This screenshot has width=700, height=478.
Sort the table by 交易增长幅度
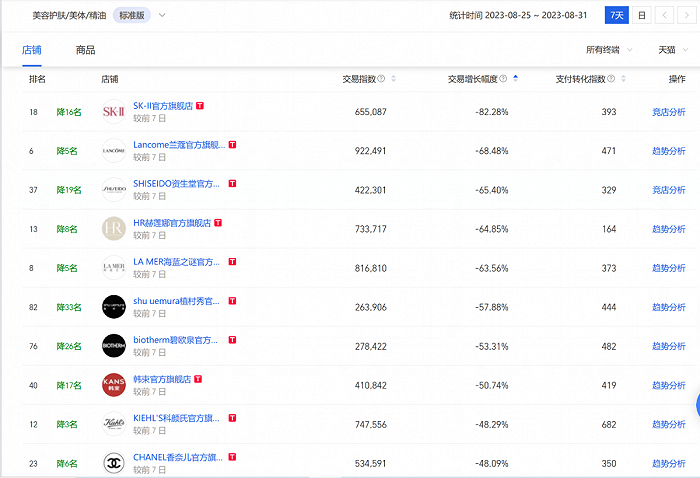(516, 79)
